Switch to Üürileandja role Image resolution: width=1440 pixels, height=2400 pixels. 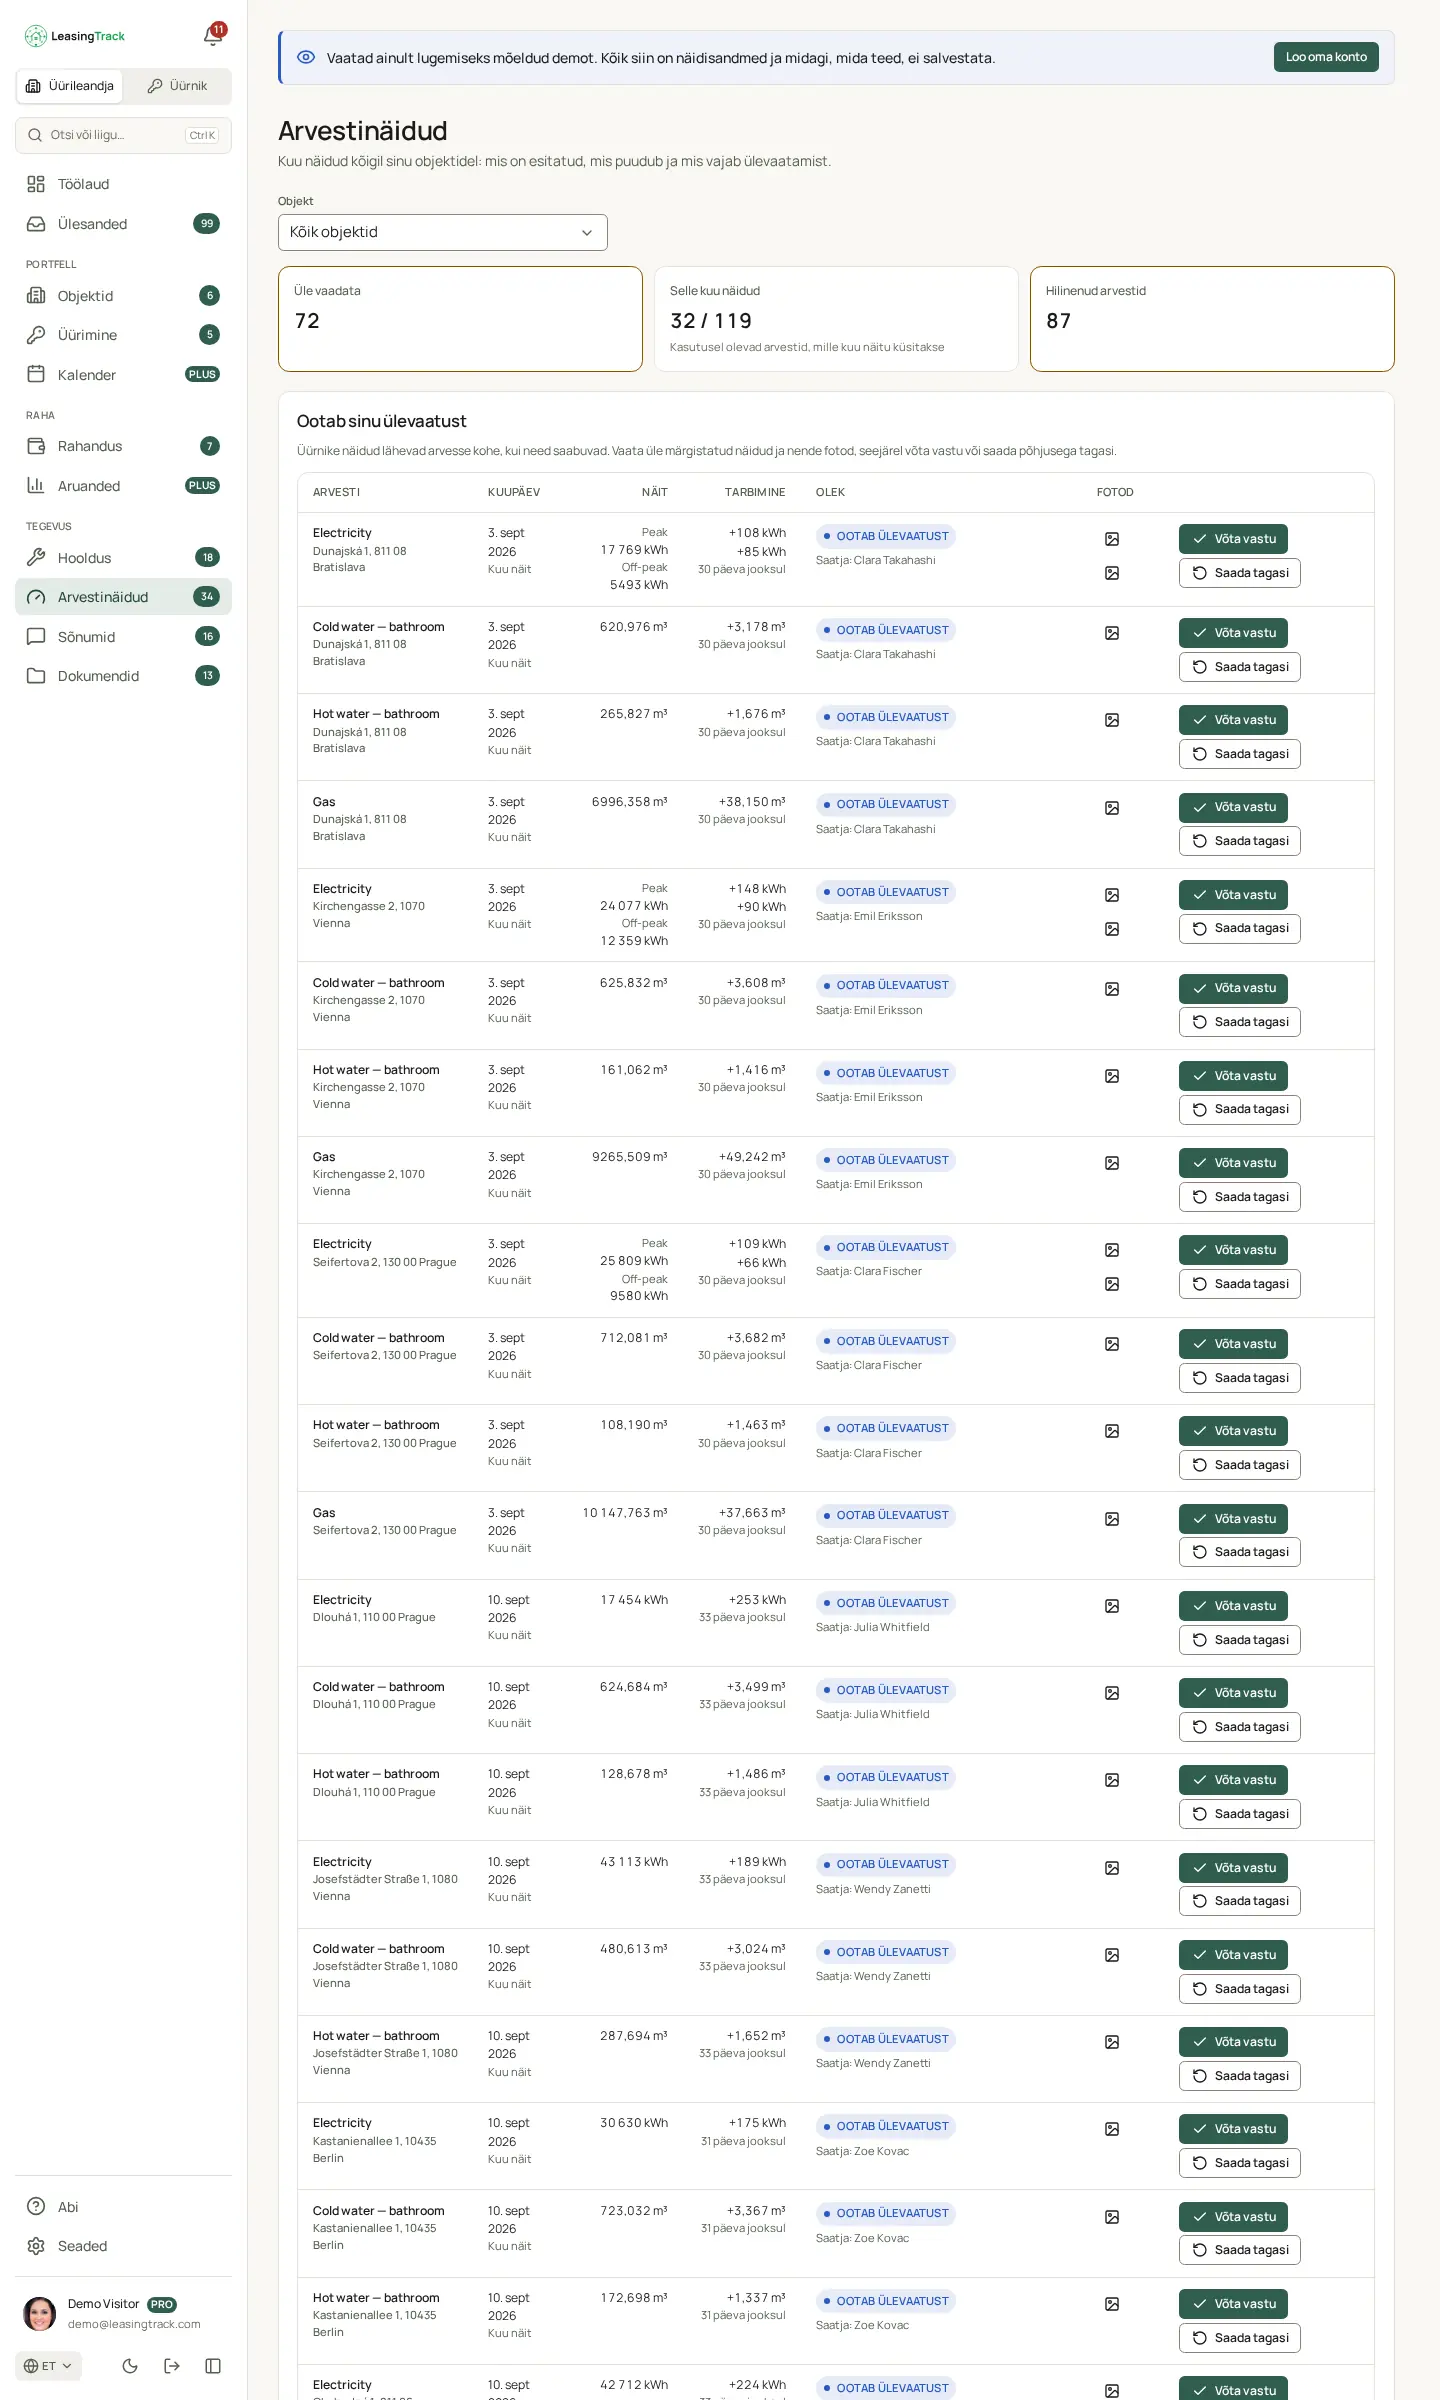pos(70,86)
